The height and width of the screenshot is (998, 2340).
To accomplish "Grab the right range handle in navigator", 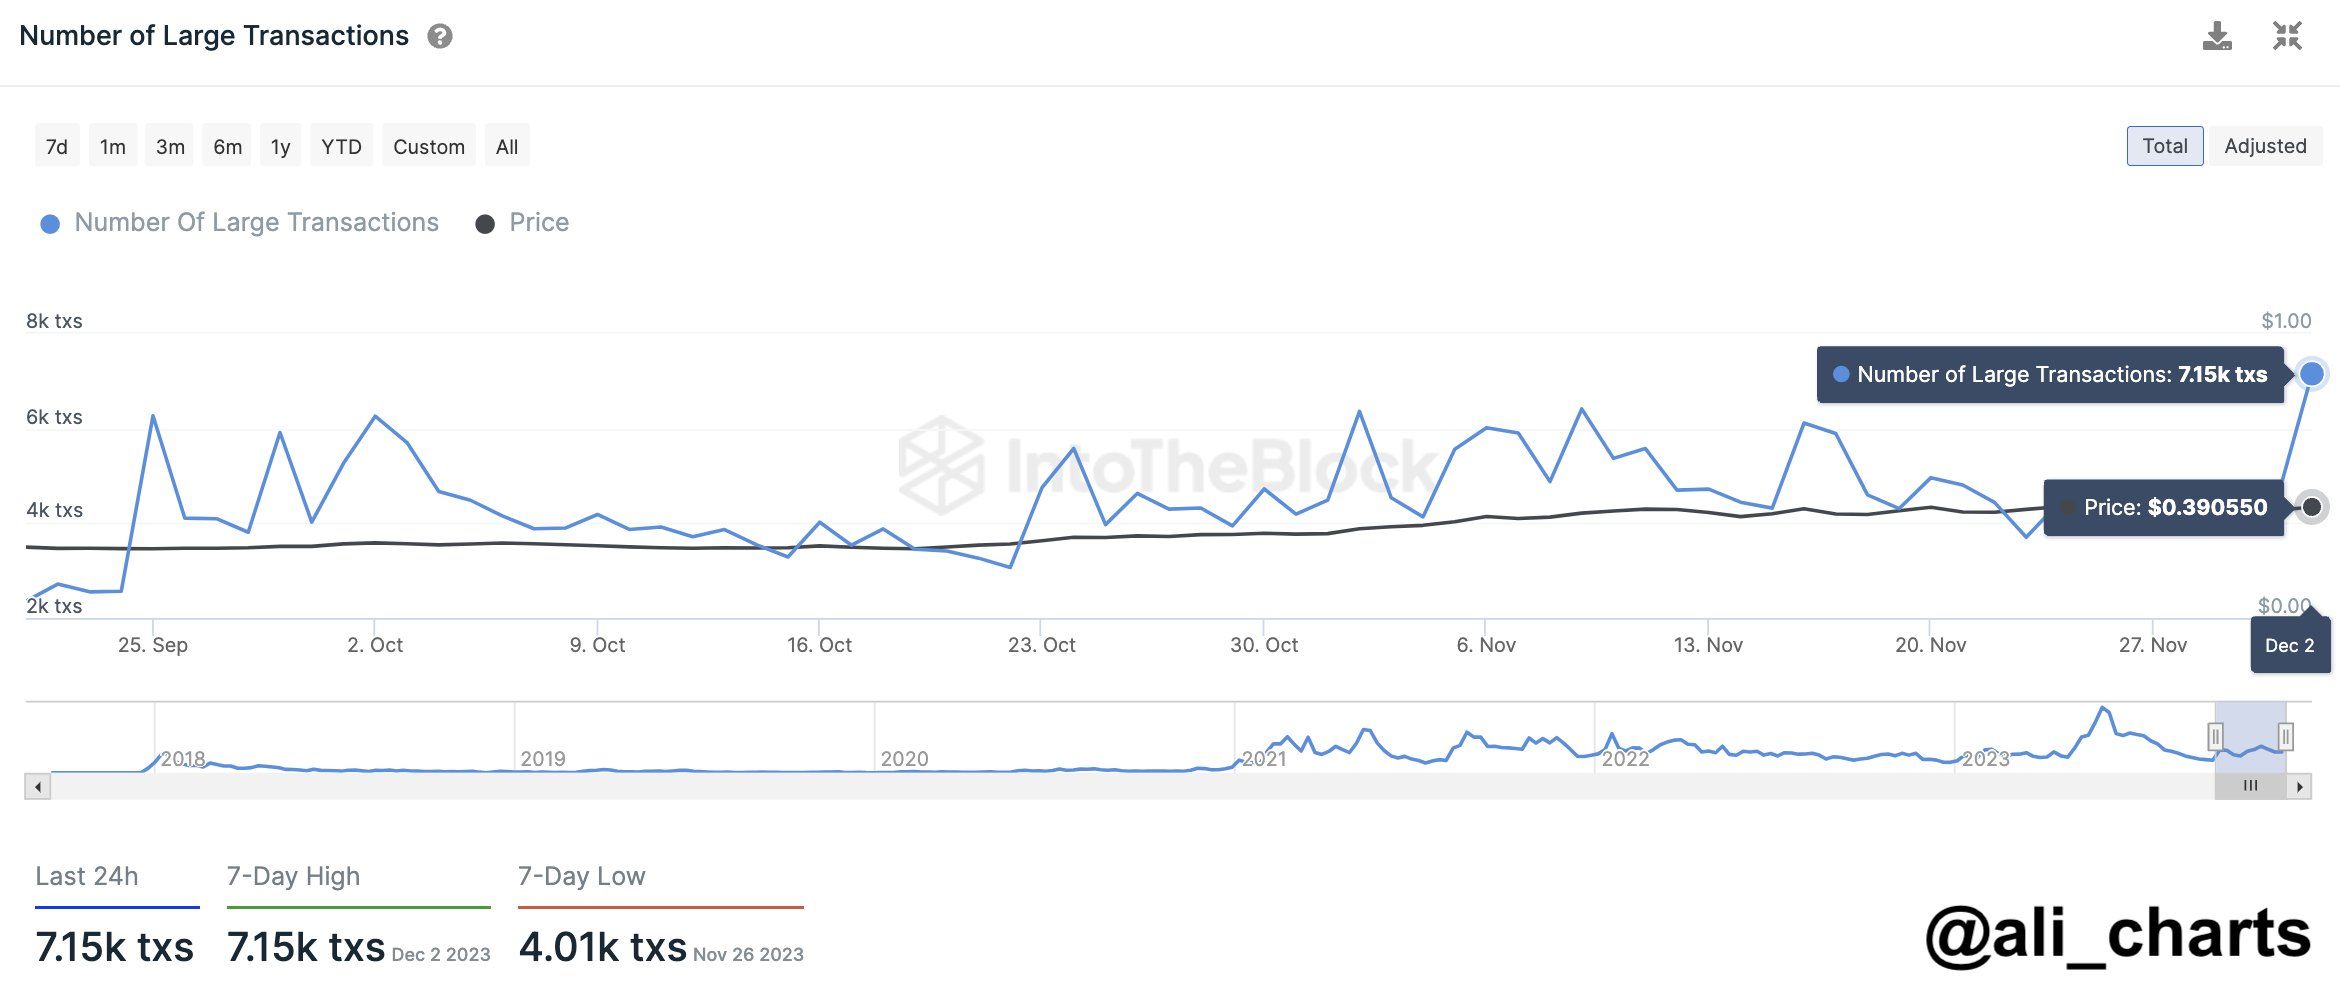I will [2285, 737].
